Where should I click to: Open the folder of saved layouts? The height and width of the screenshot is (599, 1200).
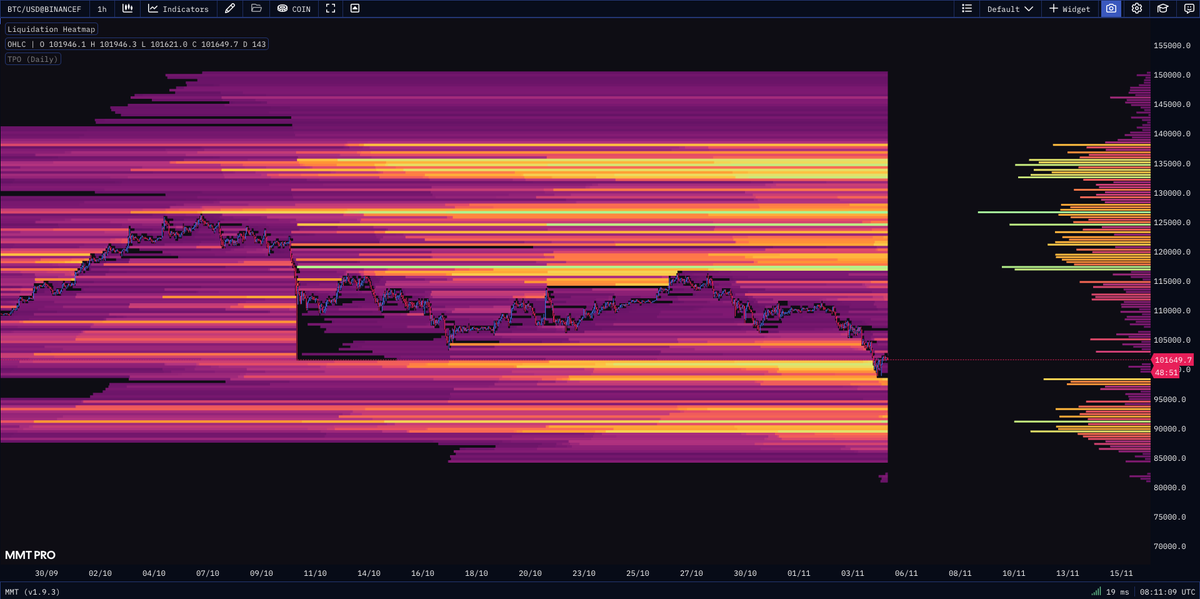tap(256, 9)
